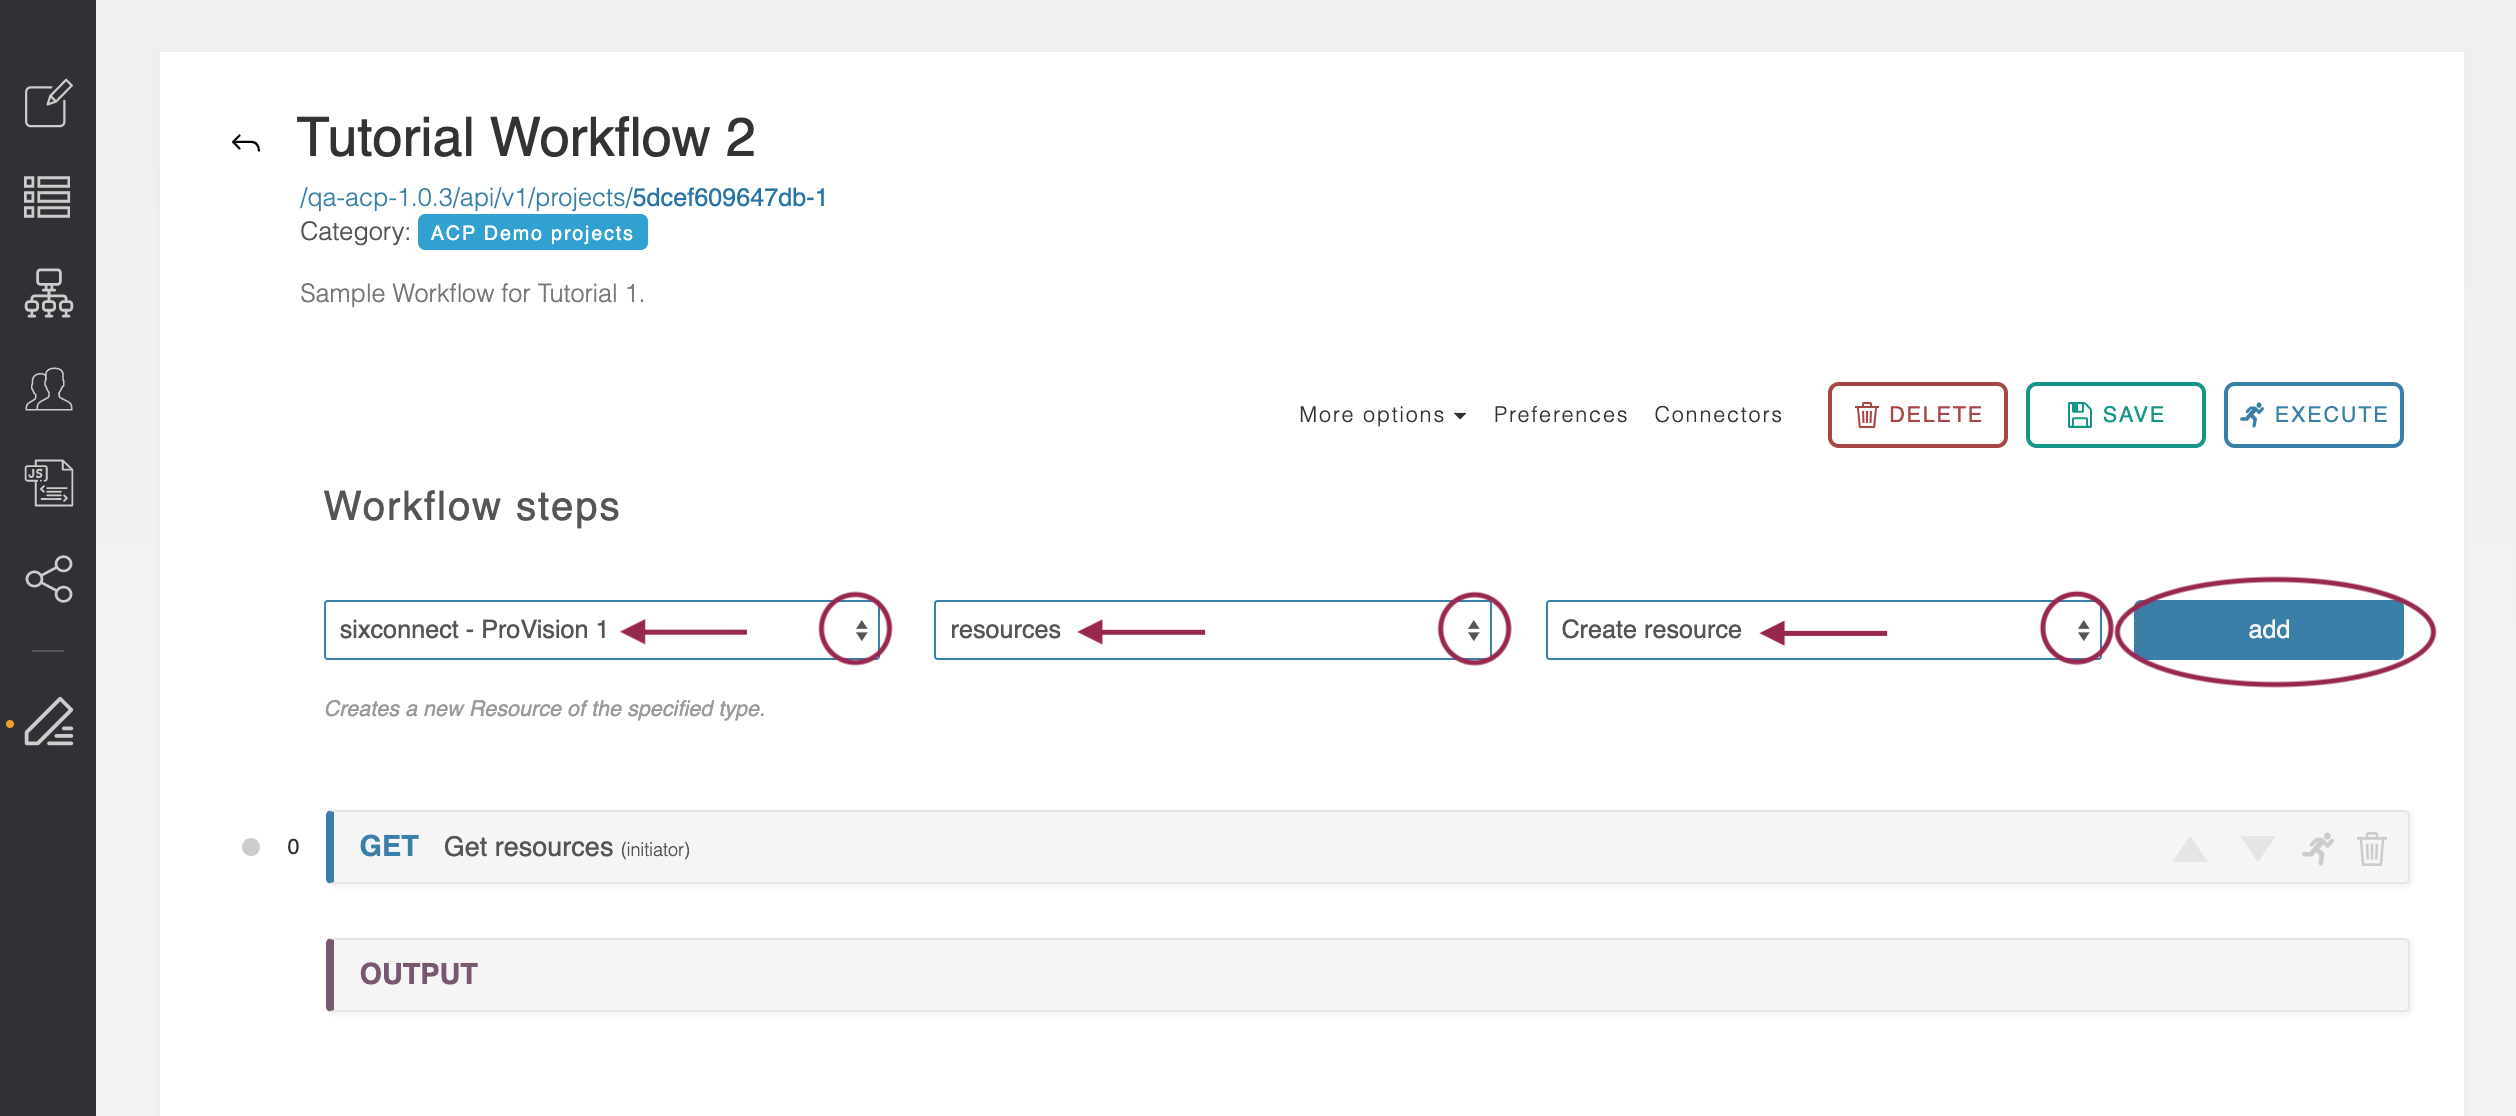2516x1116 pixels.
Task: Open the workflow editor pencil icon
Action: (48, 722)
